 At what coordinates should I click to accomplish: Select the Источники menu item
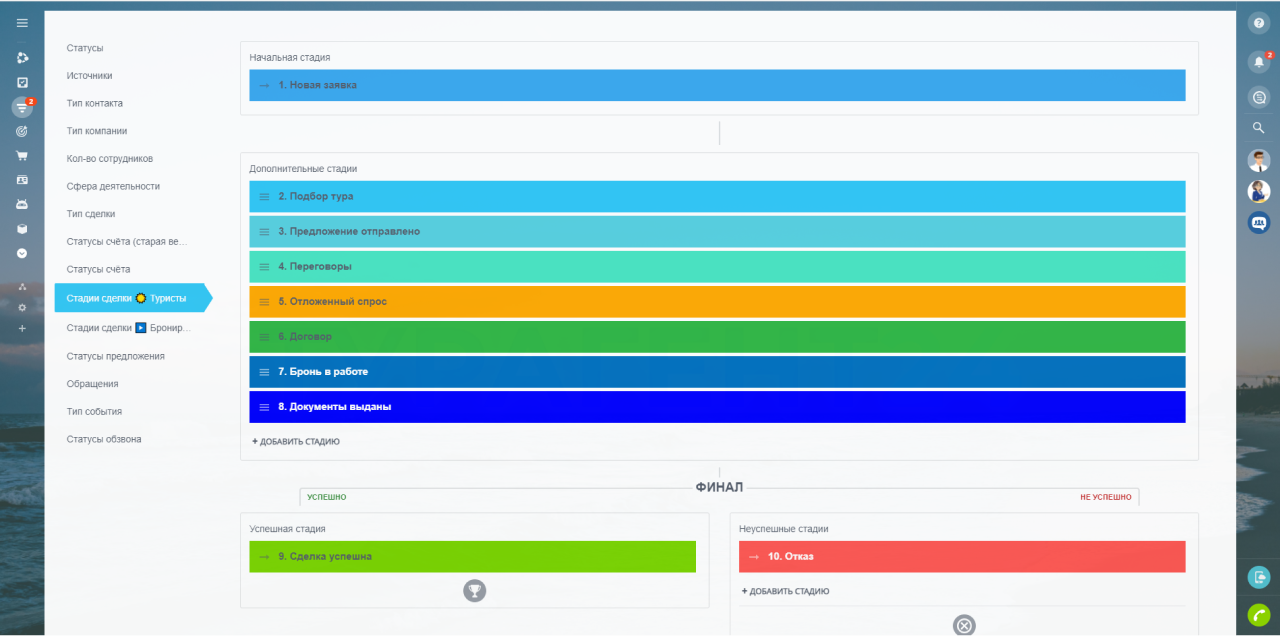[x=89, y=75]
